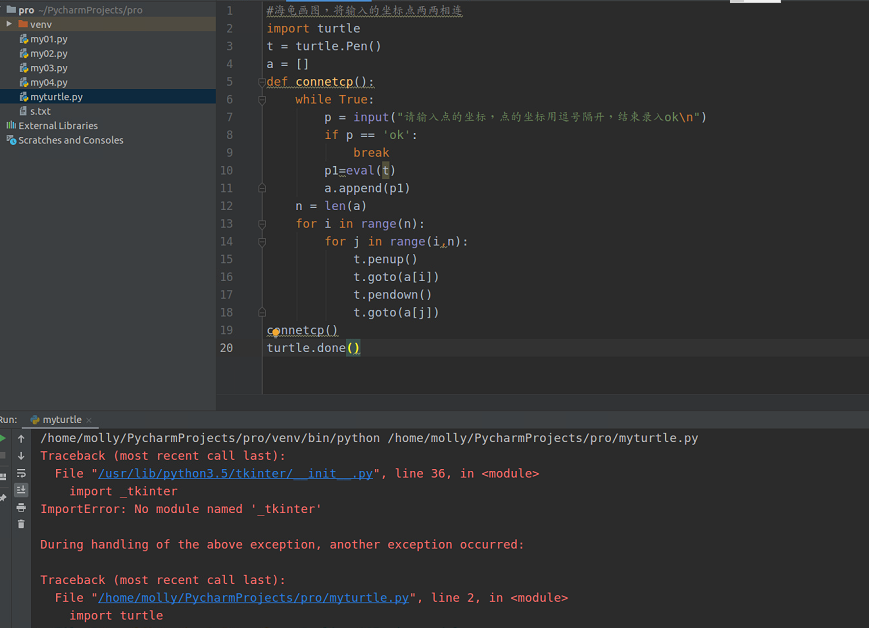Click 'turtle.done()' on line 20
This screenshot has width=869, height=628.
[x=313, y=348]
